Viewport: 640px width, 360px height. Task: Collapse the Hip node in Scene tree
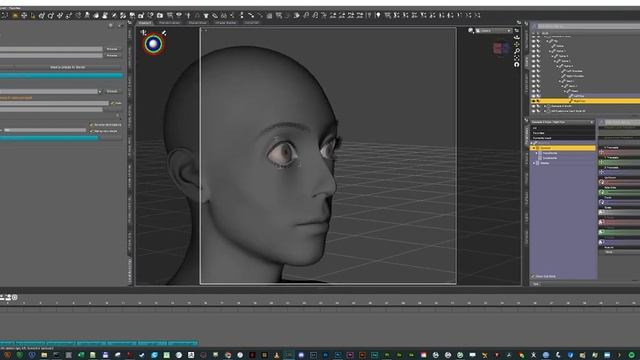coord(548,41)
